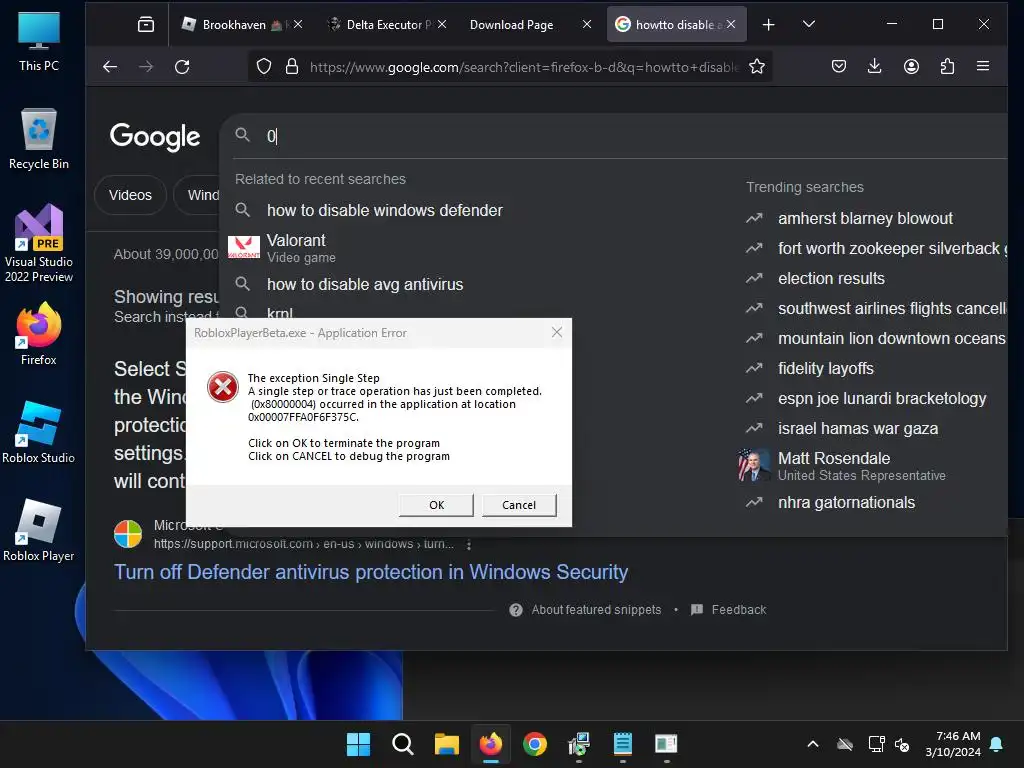The height and width of the screenshot is (768, 1024).
Task: Open the Save to Pocket icon
Action: coord(839,67)
